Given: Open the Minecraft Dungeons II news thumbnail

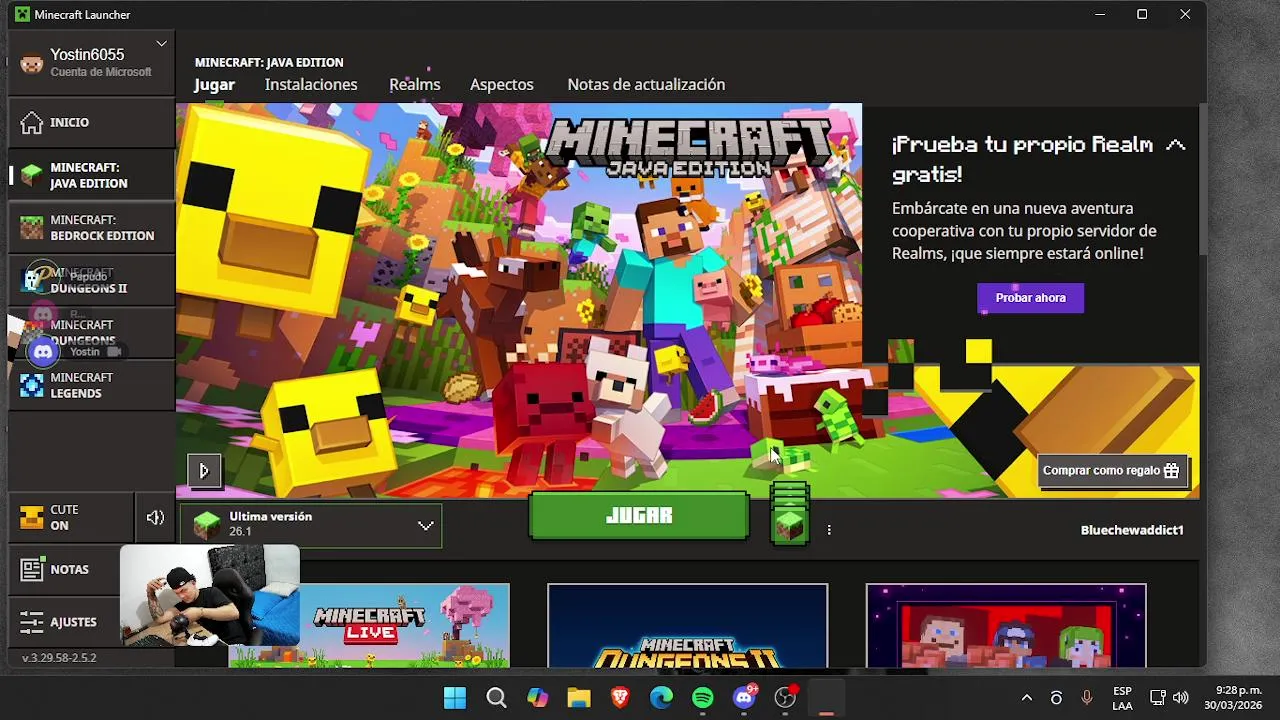Looking at the screenshot, I should (x=687, y=625).
